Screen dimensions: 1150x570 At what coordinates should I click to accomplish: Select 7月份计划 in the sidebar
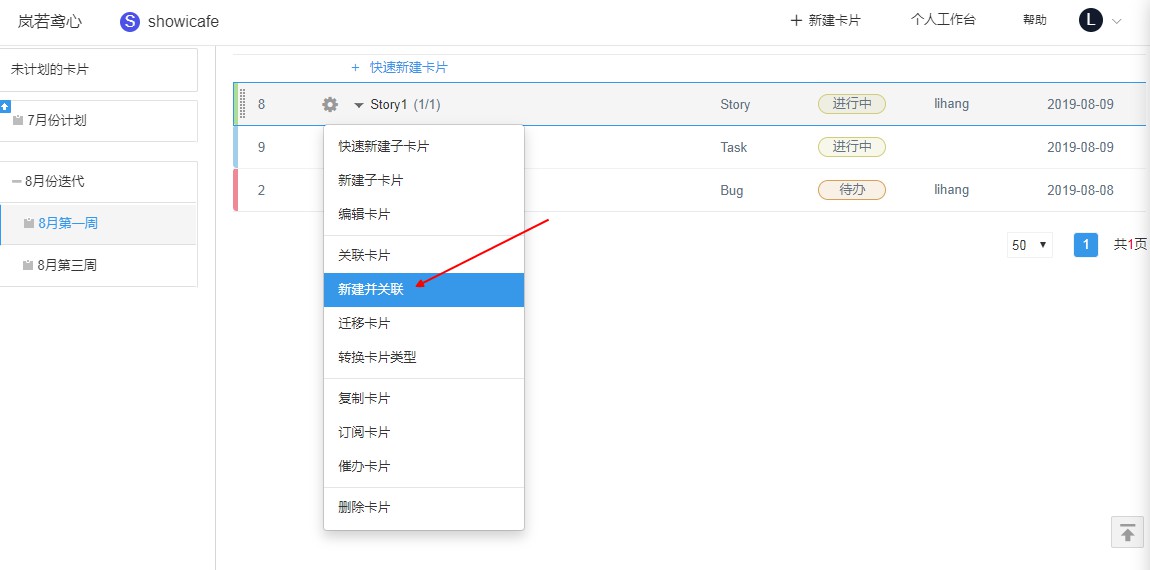(x=98, y=121)
